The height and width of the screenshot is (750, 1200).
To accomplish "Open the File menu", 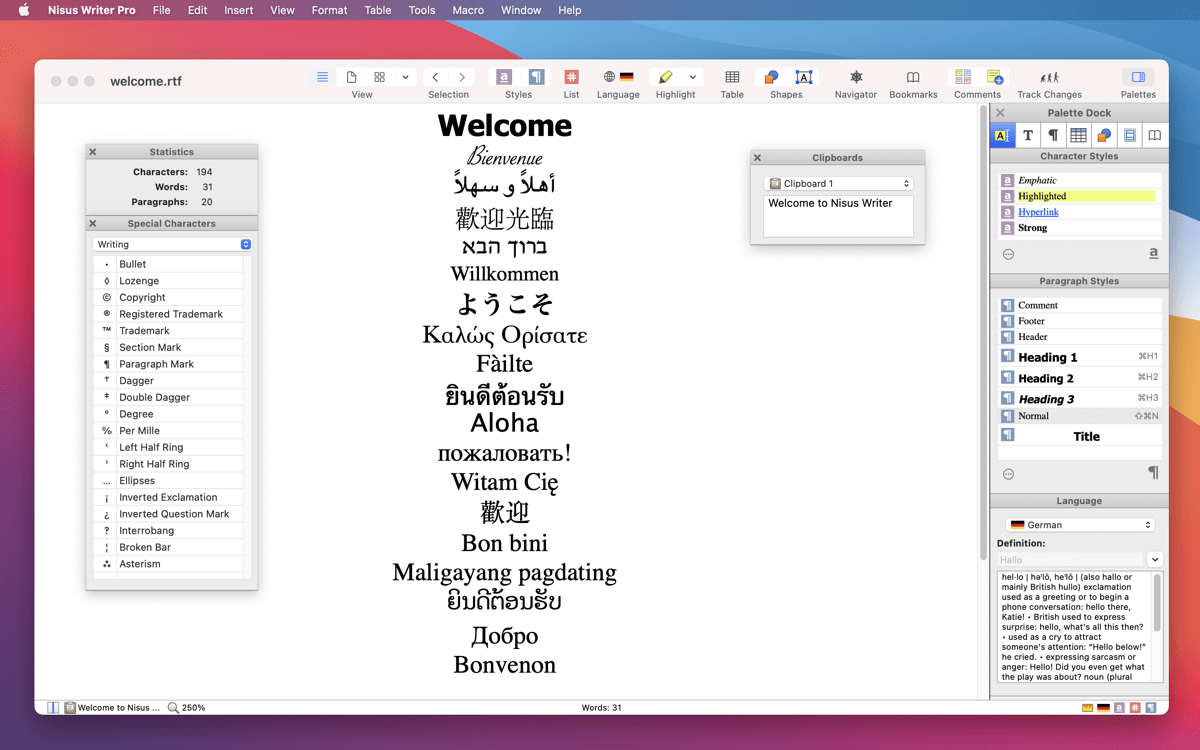I will pos(161,10).
